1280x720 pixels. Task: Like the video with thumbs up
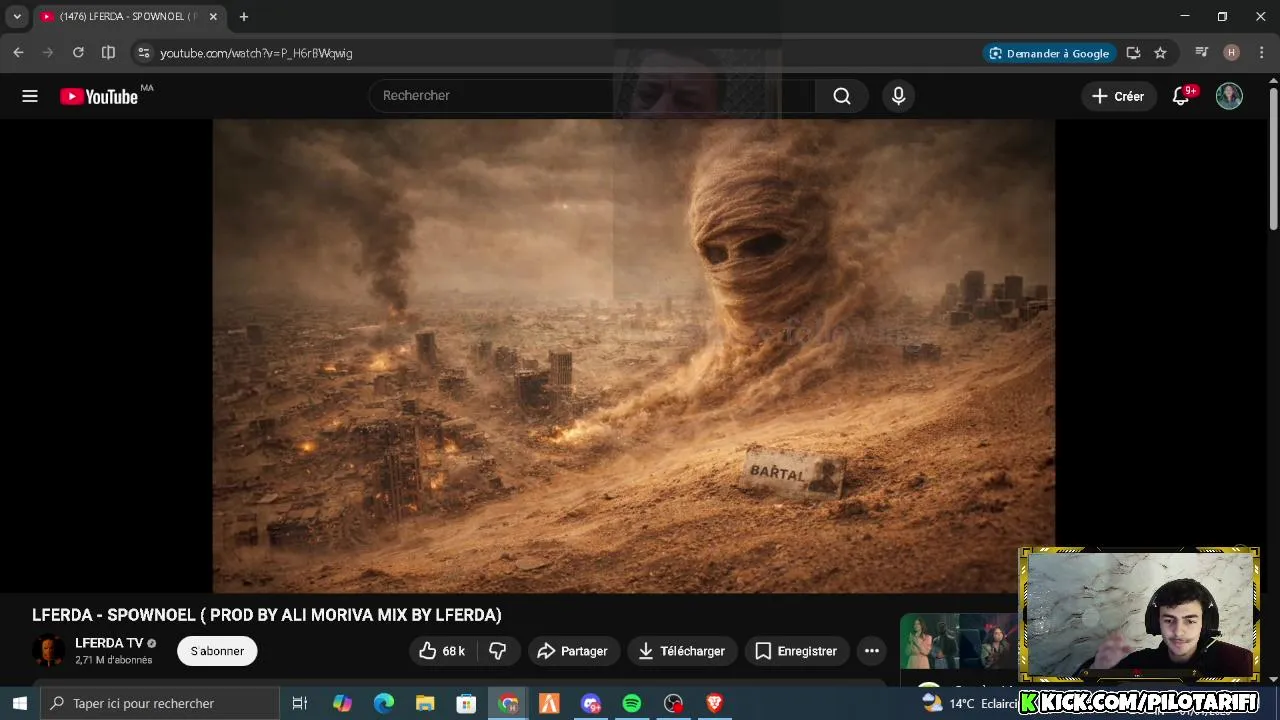point(442,651)
